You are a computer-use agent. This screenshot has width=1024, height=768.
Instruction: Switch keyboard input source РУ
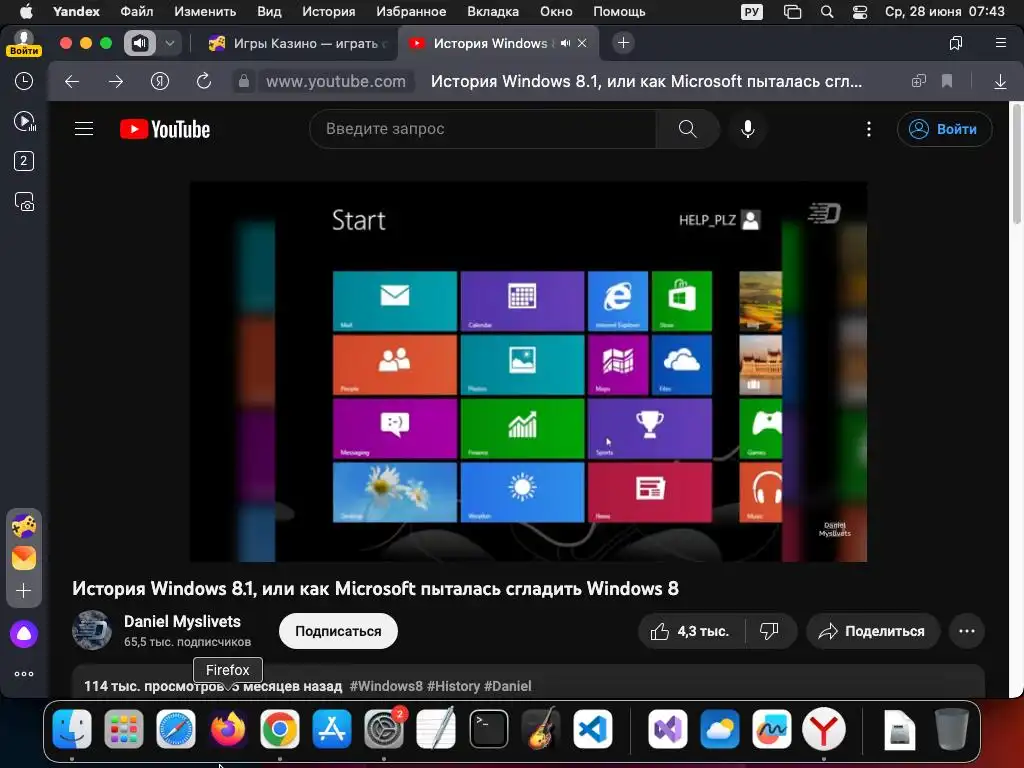[x=752, y=11]
